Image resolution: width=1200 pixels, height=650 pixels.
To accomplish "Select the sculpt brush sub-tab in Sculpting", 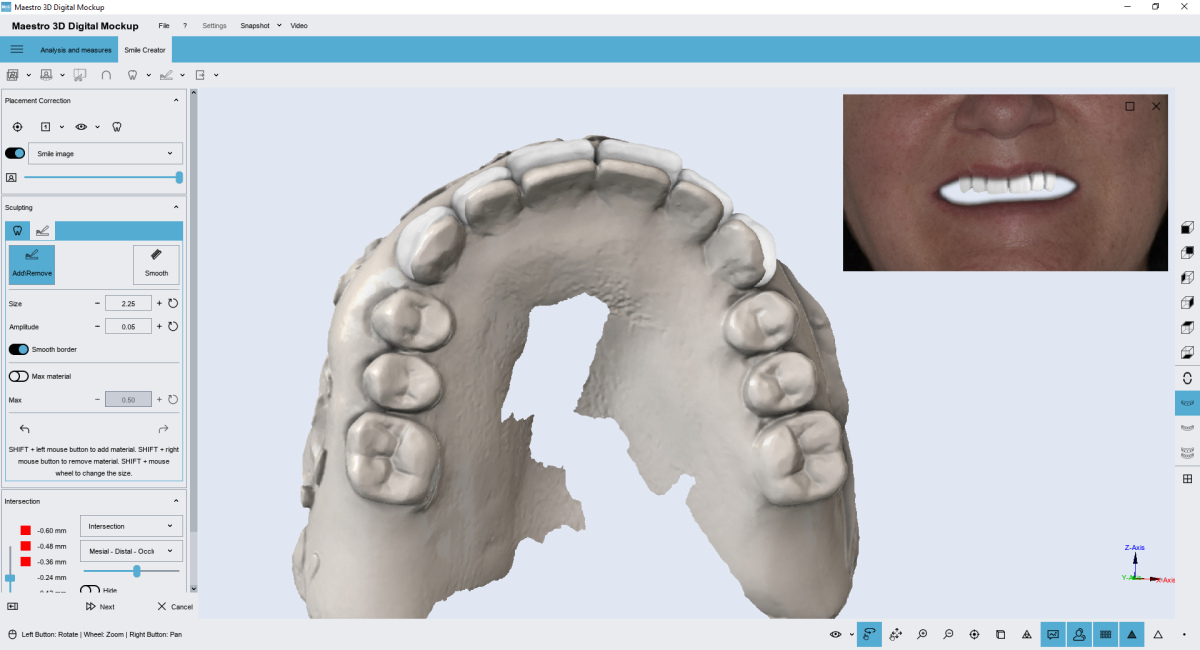I will pyautogui.click(x=42, y=230).
